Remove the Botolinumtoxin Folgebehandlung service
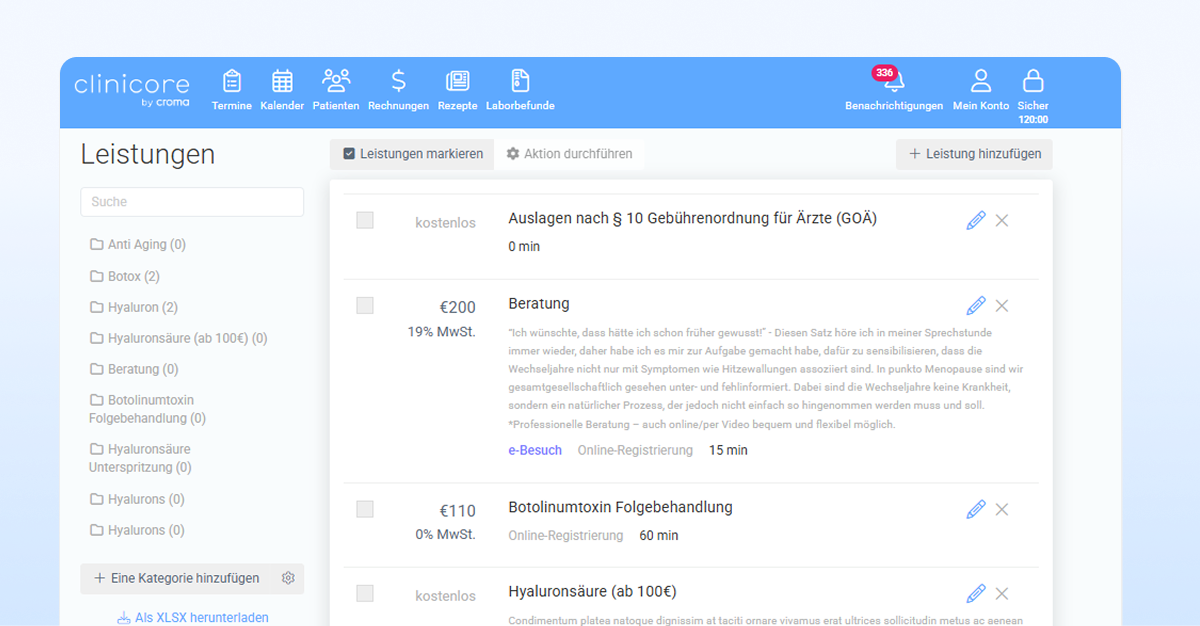 point(1002,509)
